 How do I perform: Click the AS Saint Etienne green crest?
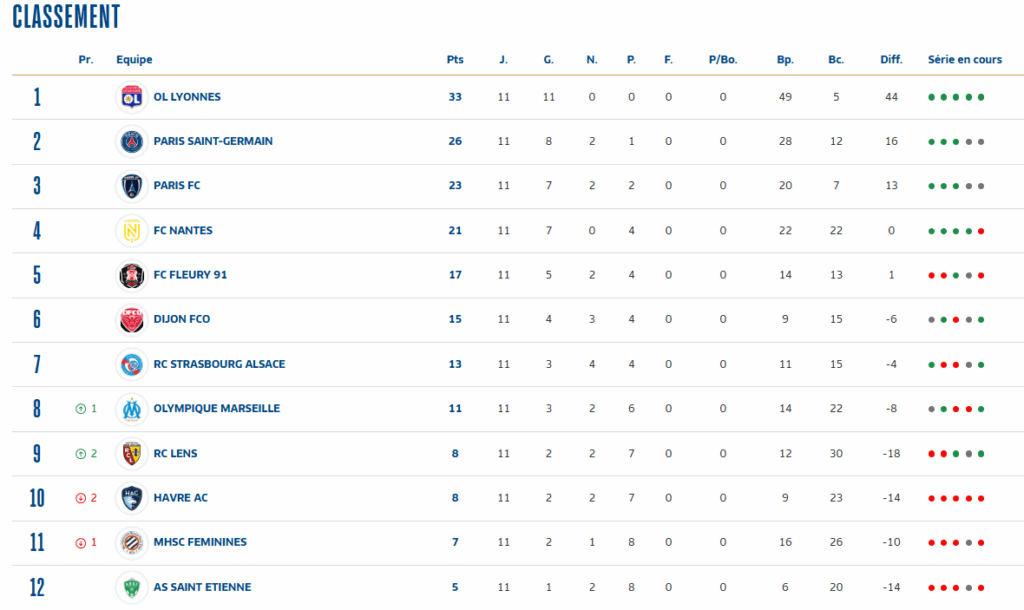tap(131, 587)
